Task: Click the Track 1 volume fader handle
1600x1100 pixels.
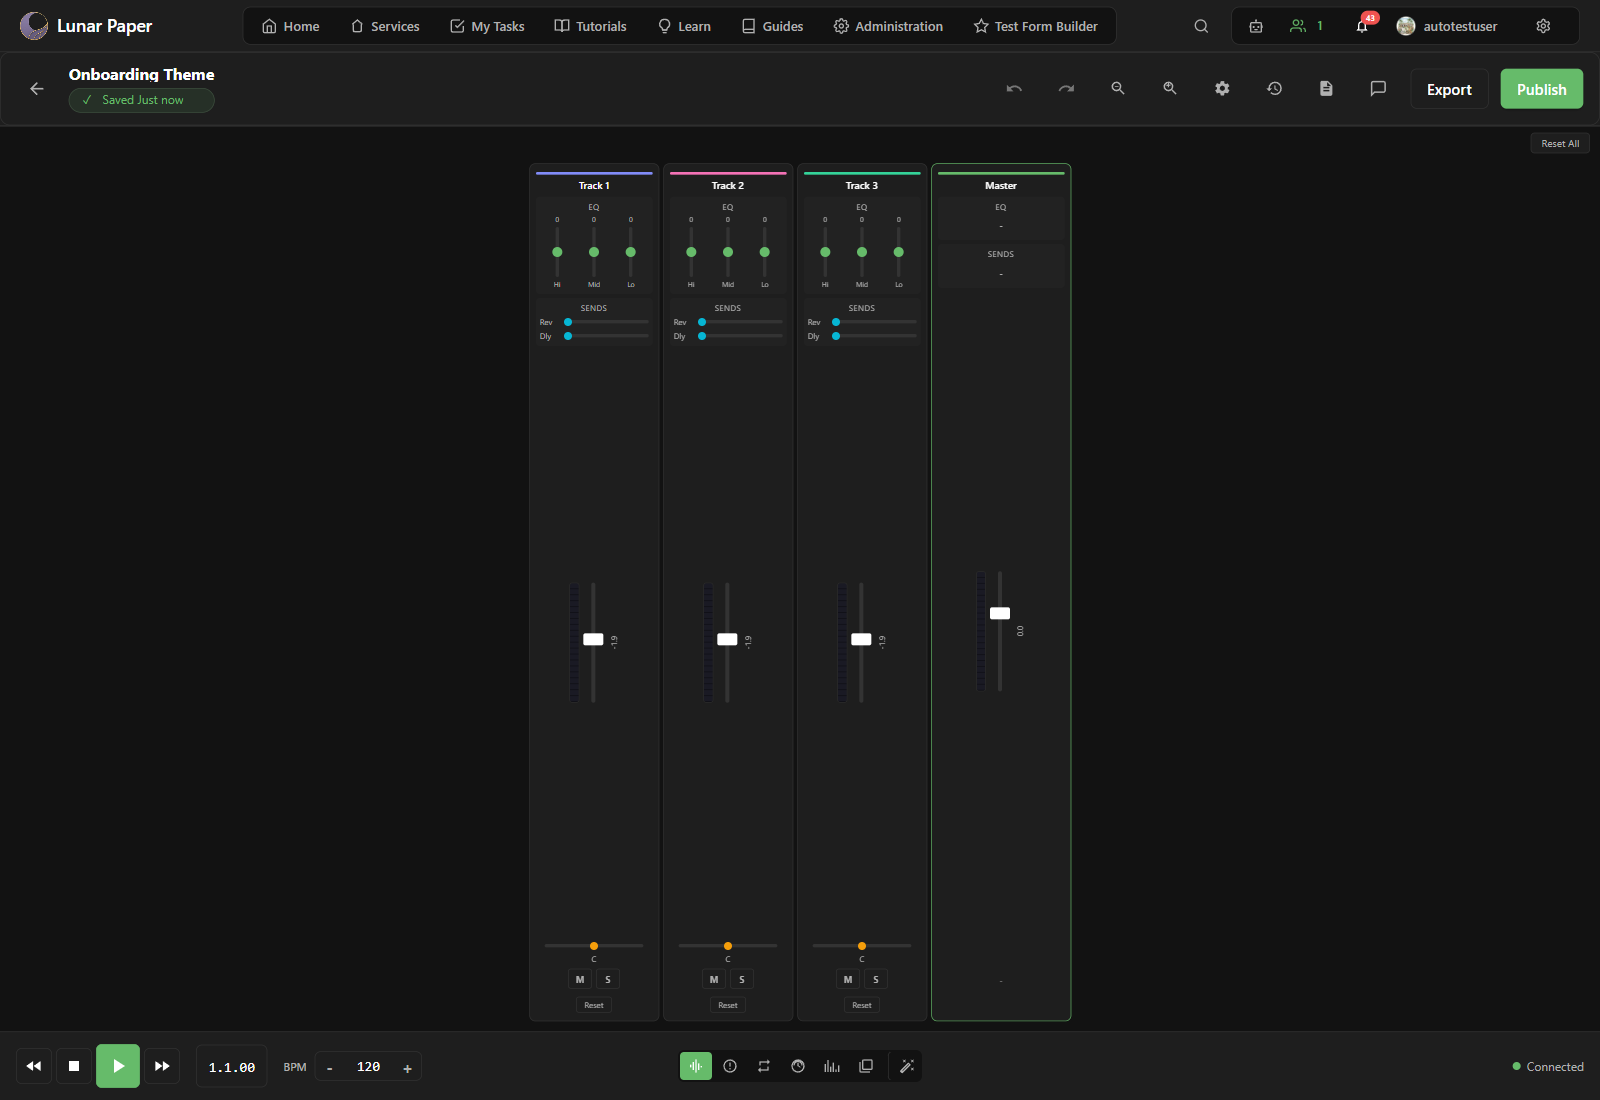Action: (593, 639)
